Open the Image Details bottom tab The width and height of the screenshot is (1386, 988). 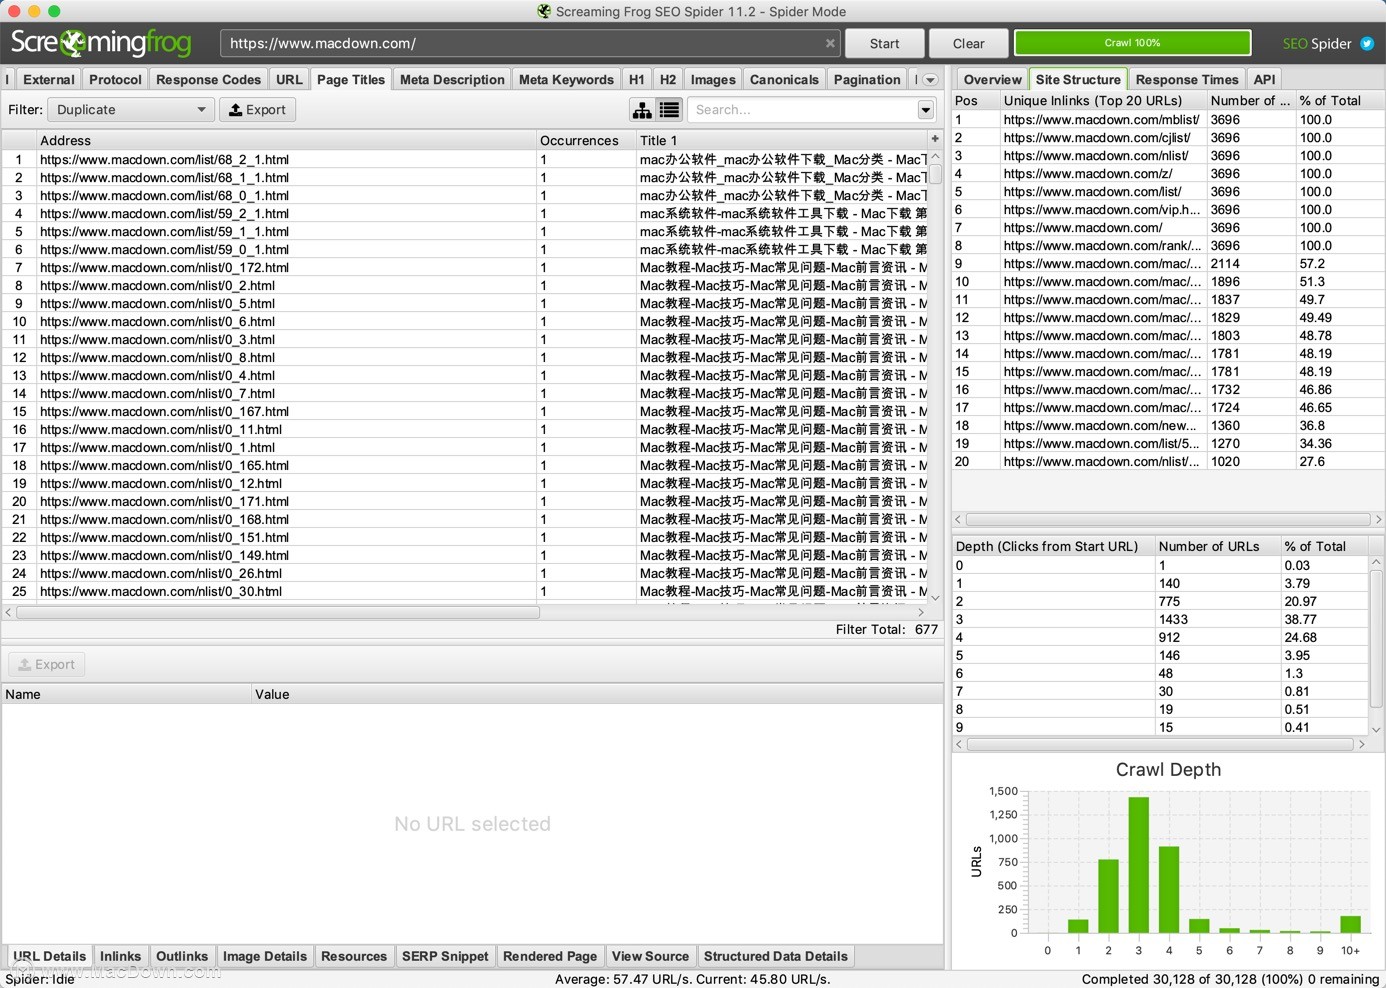(265, 956)
